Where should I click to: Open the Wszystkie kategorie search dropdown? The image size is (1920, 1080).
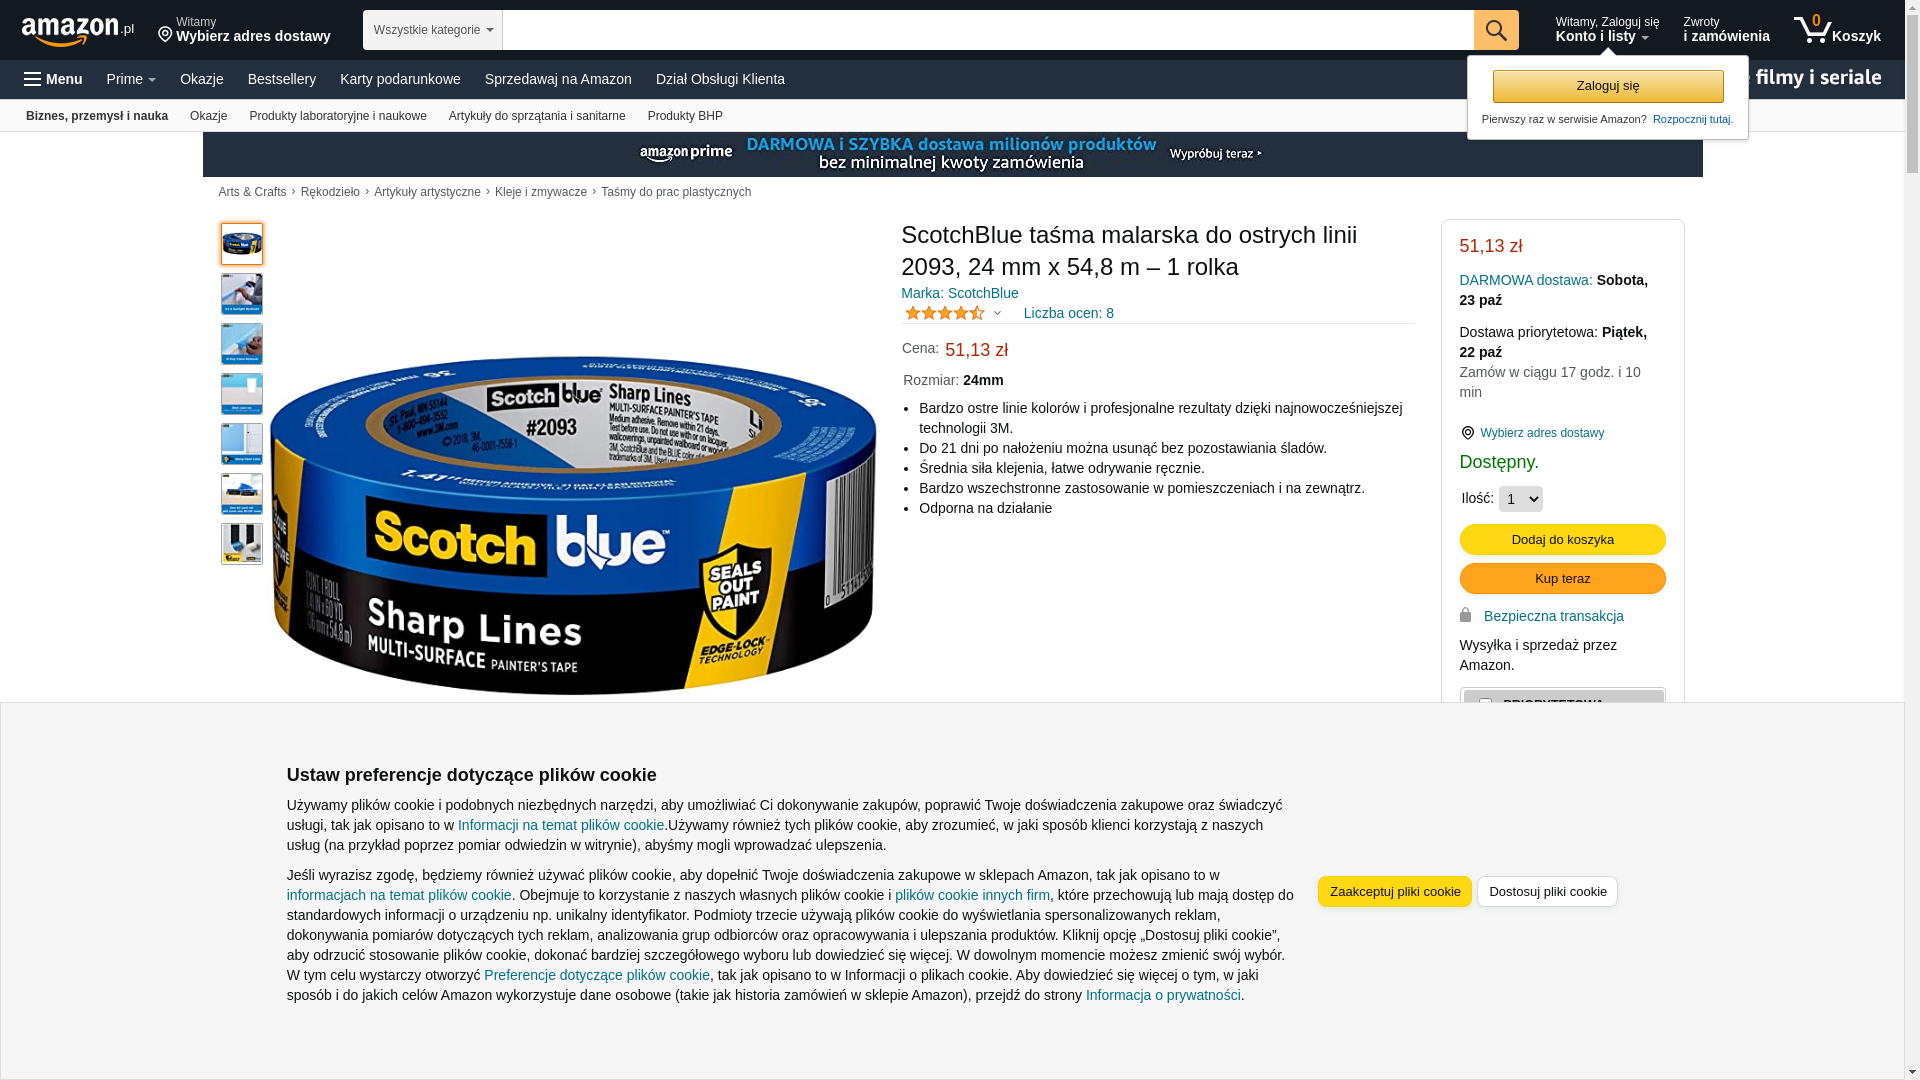point(433,30)
